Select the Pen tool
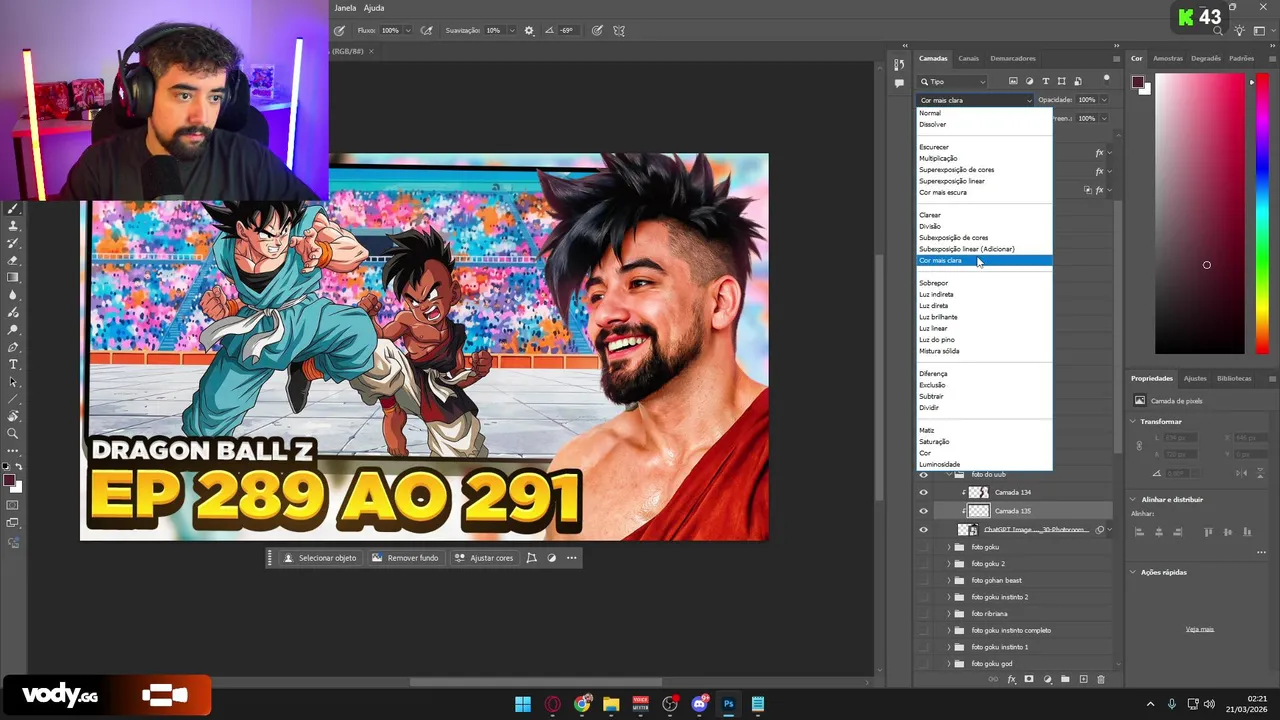This screenshot has height=720, width=1280. pyautogui.click(x=13, y=347)
